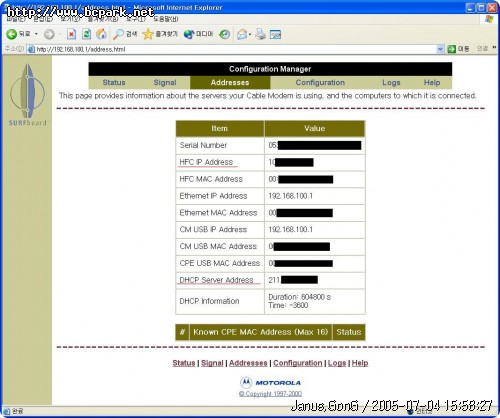Open the History clock icon
Image resolution: width=500 pixels, height=418 pixels.
coord(225,34)
